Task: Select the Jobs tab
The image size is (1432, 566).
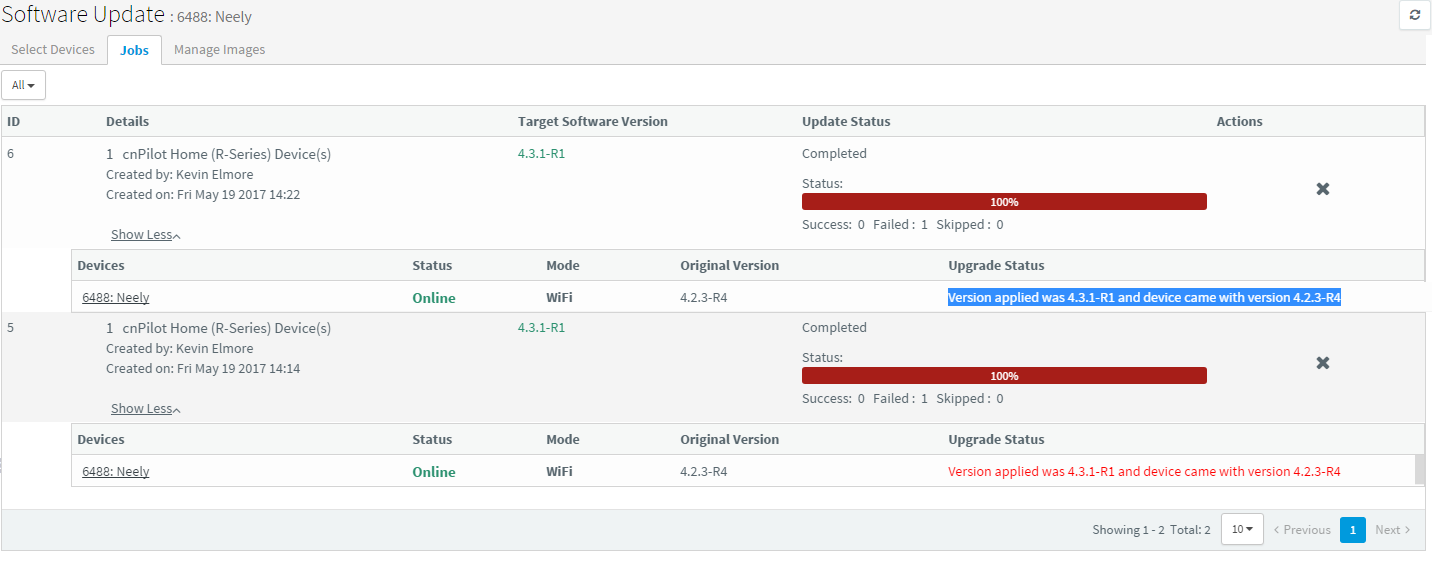Action: pos(134,50)
